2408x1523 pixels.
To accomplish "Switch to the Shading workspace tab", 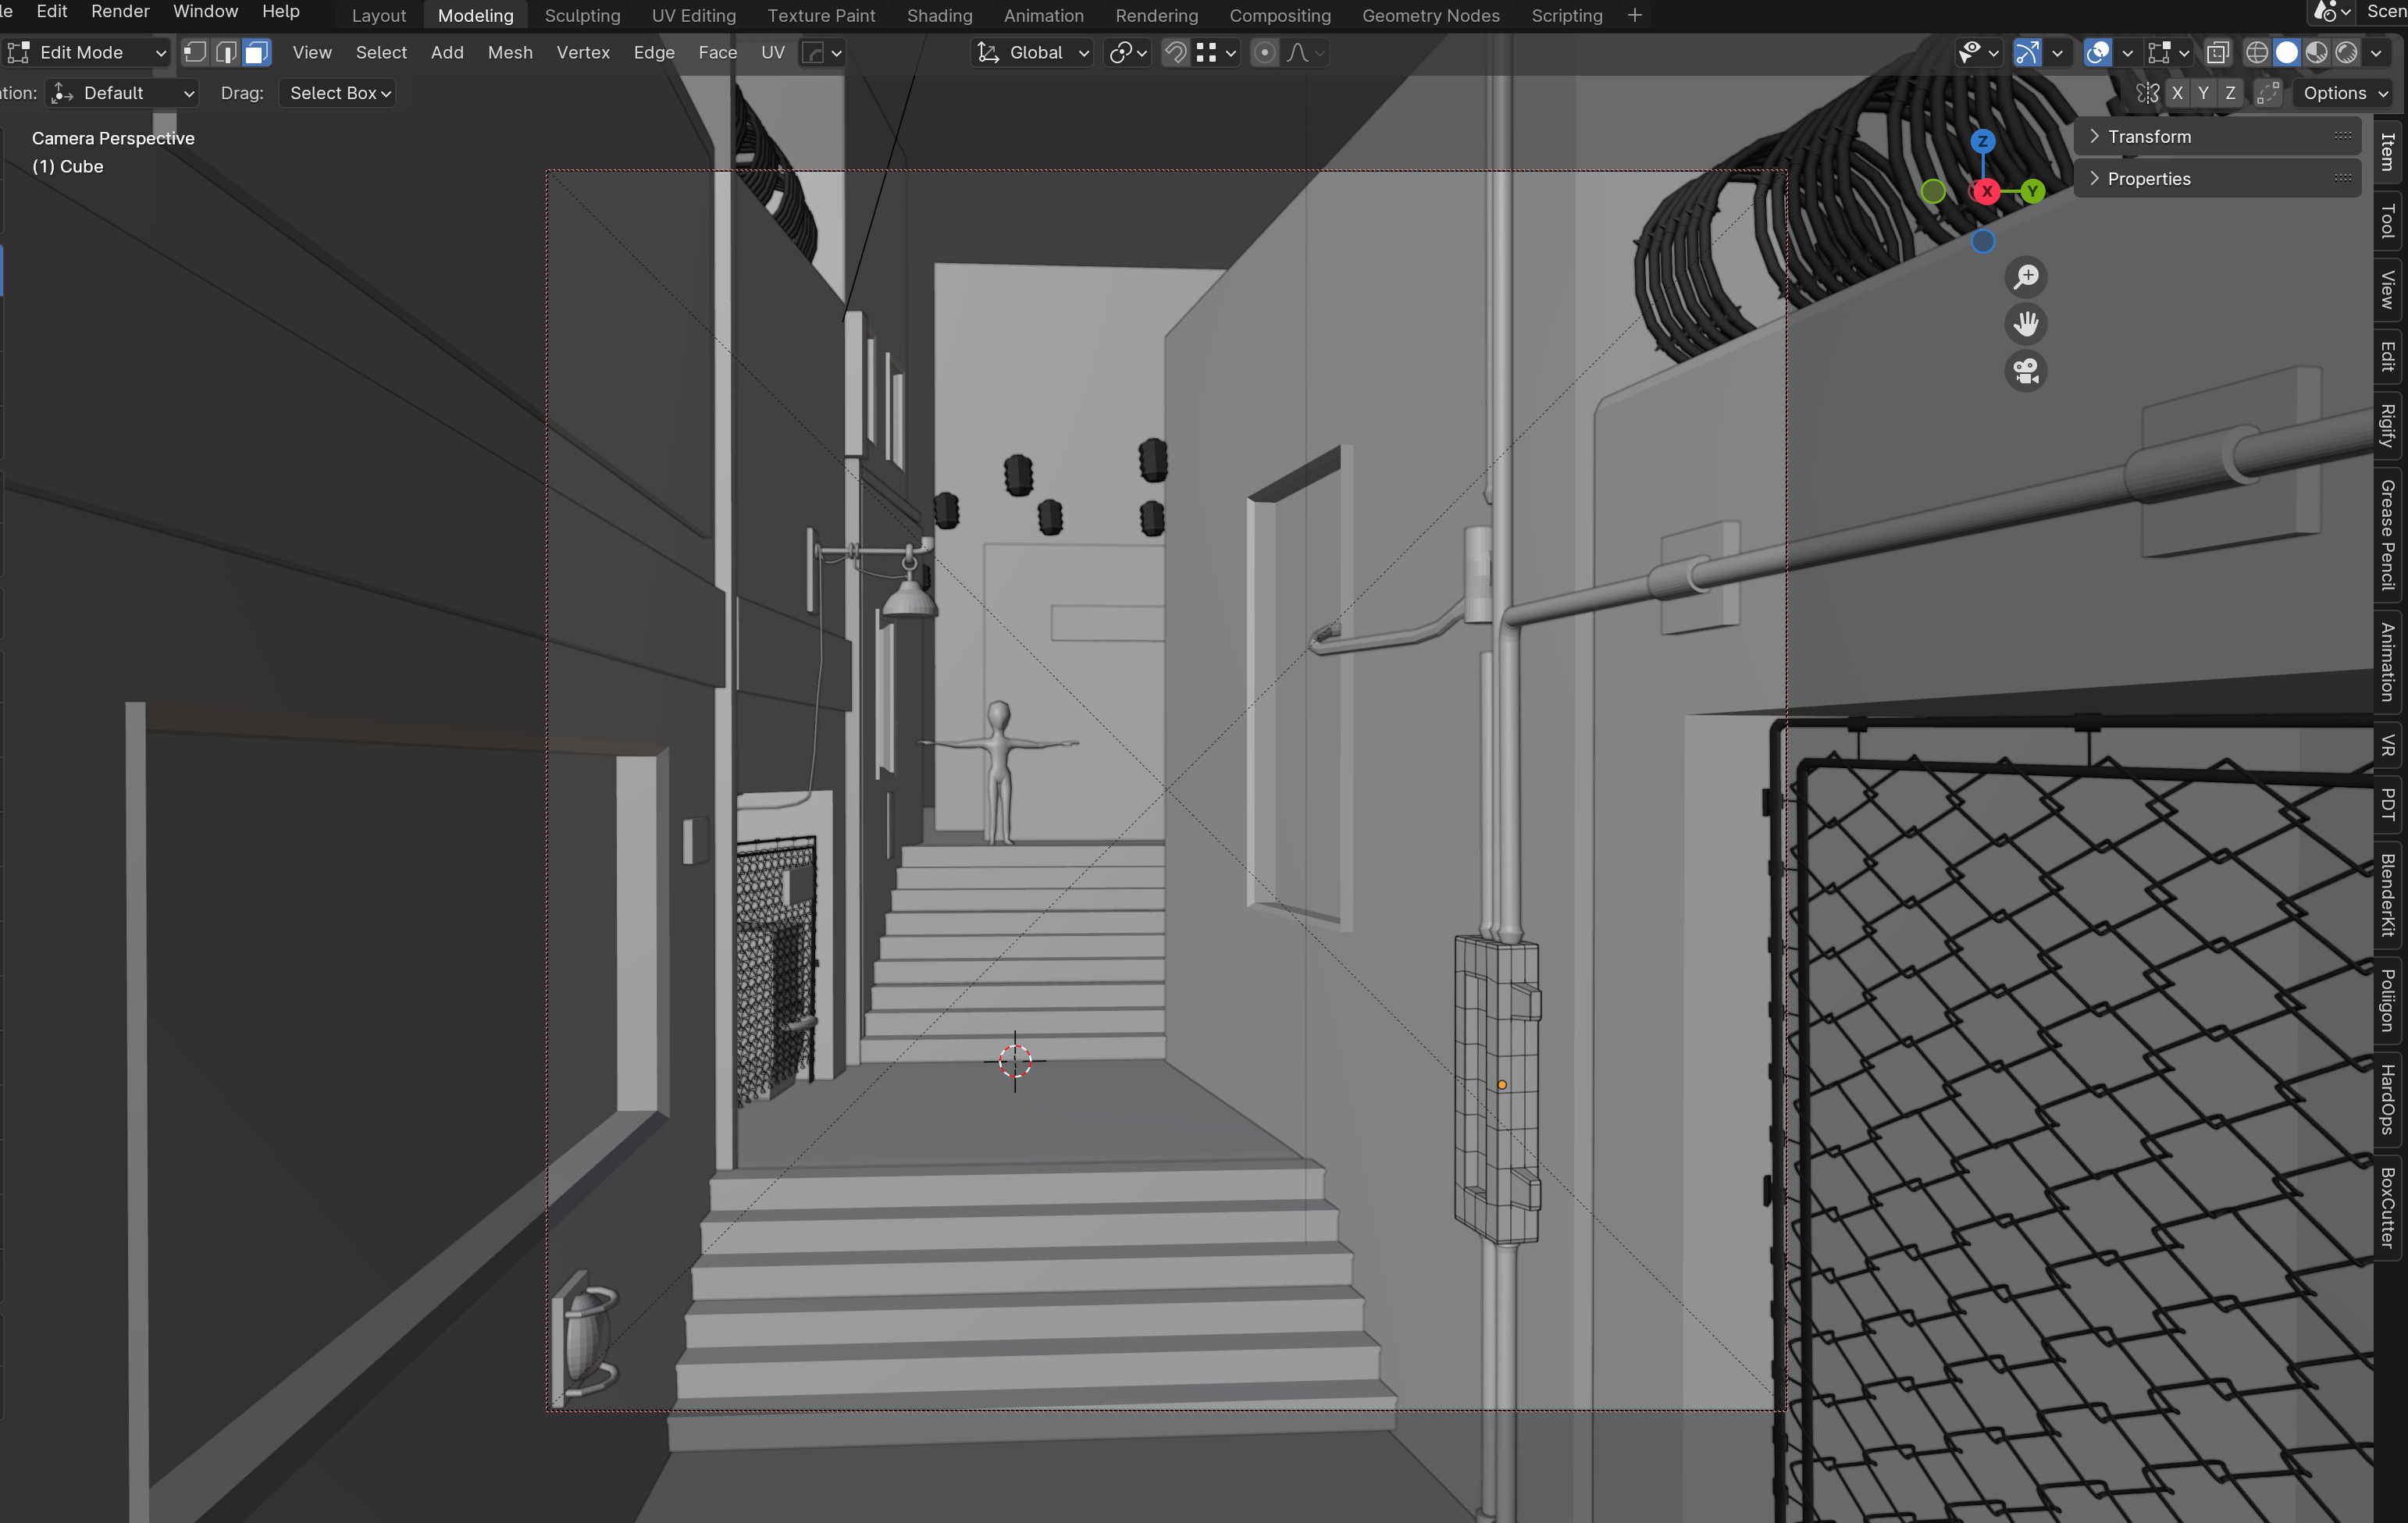I will pyautogui.click(x=939, y=15).
